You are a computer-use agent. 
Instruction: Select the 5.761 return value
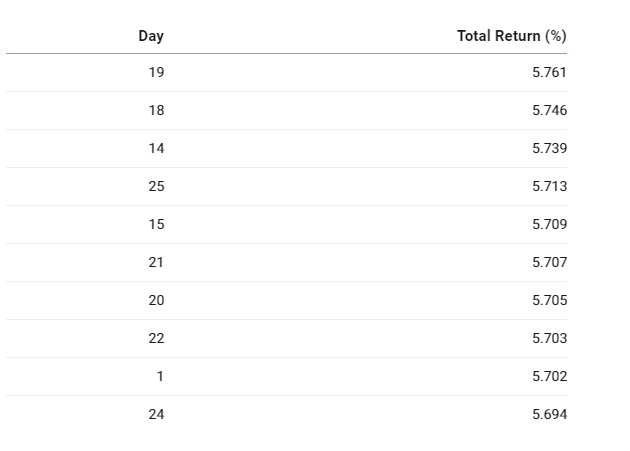[x=549, y=72]
